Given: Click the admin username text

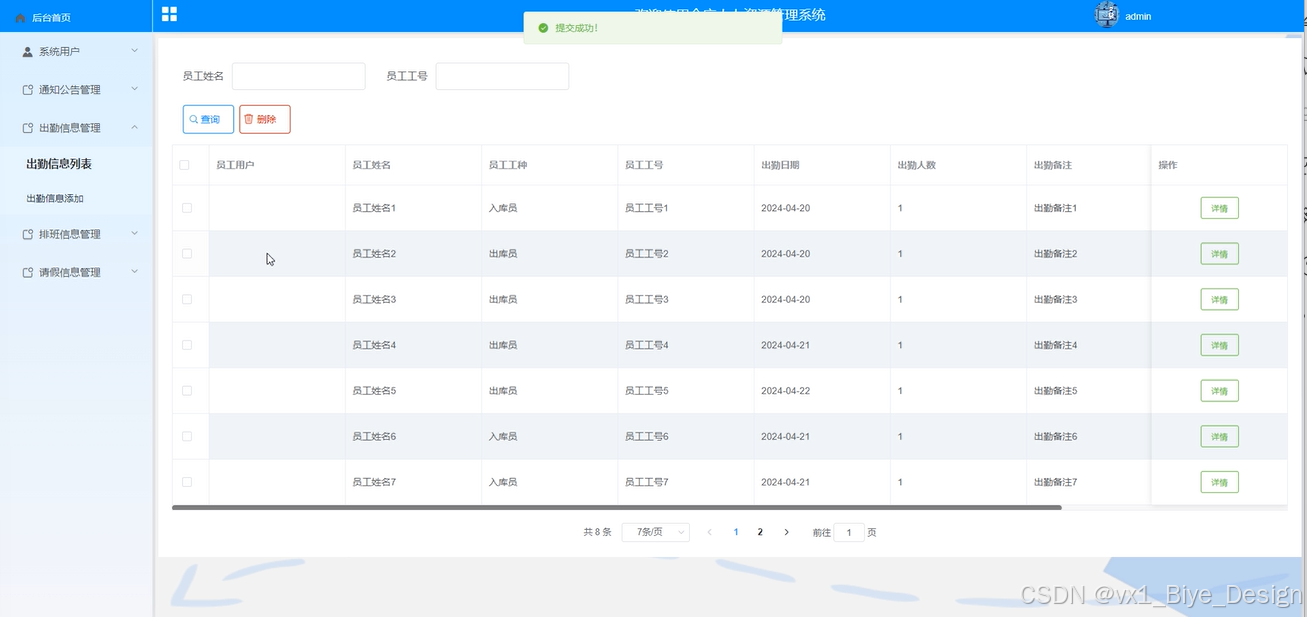Looking at the screenshot, I should [x=1138, y=17].
